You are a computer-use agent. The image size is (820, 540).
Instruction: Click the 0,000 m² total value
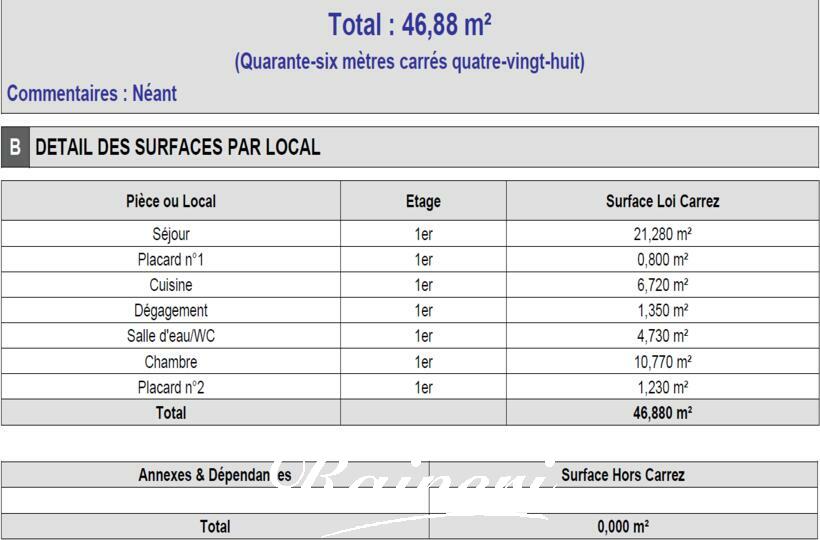(623, 526)
